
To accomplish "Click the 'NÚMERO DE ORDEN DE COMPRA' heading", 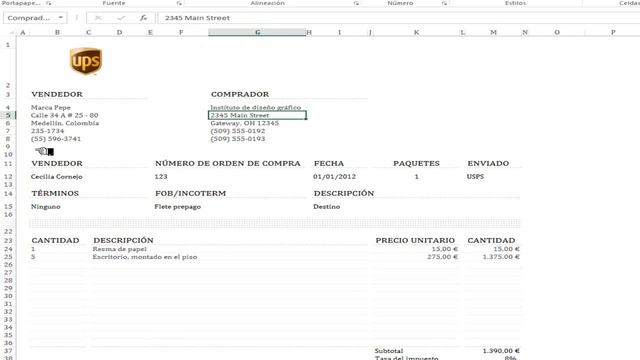I will [x=228, y=163].
